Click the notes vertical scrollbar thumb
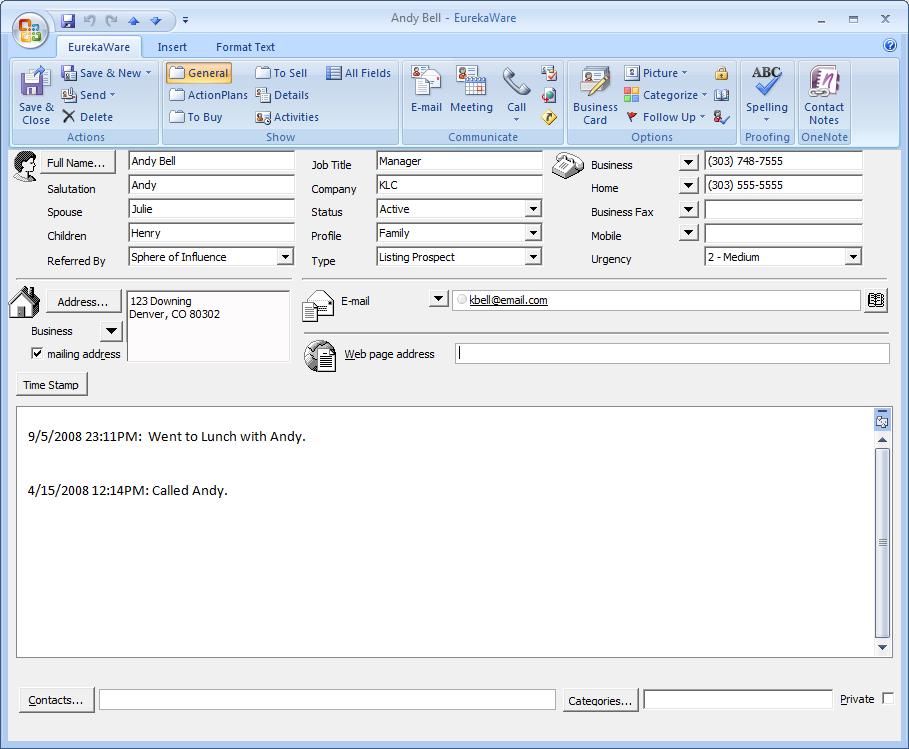The image size is (909, 749). tap(882, 543)
